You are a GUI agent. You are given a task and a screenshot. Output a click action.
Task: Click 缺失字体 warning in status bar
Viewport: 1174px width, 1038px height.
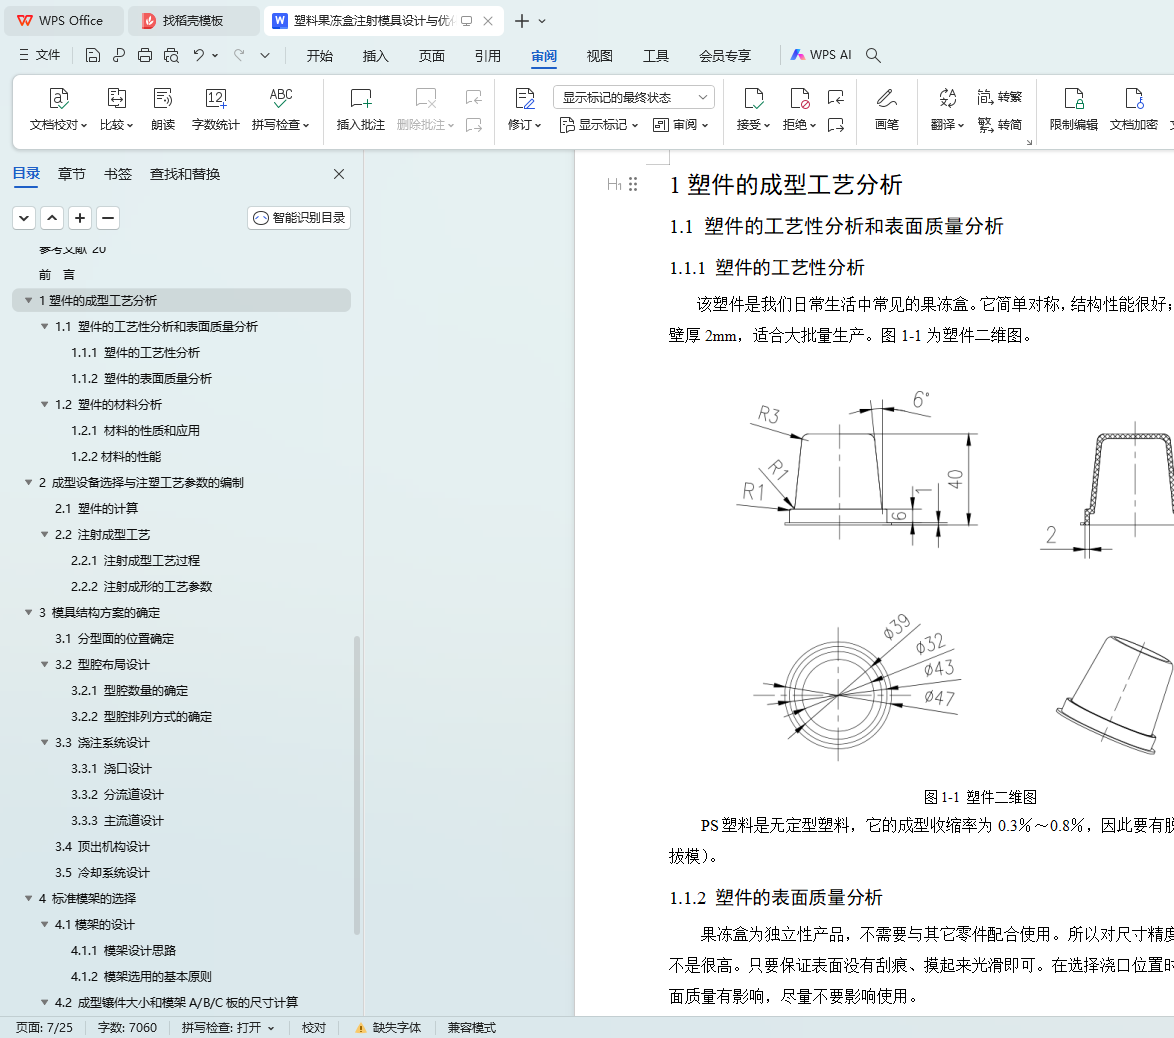[389, 1028]
